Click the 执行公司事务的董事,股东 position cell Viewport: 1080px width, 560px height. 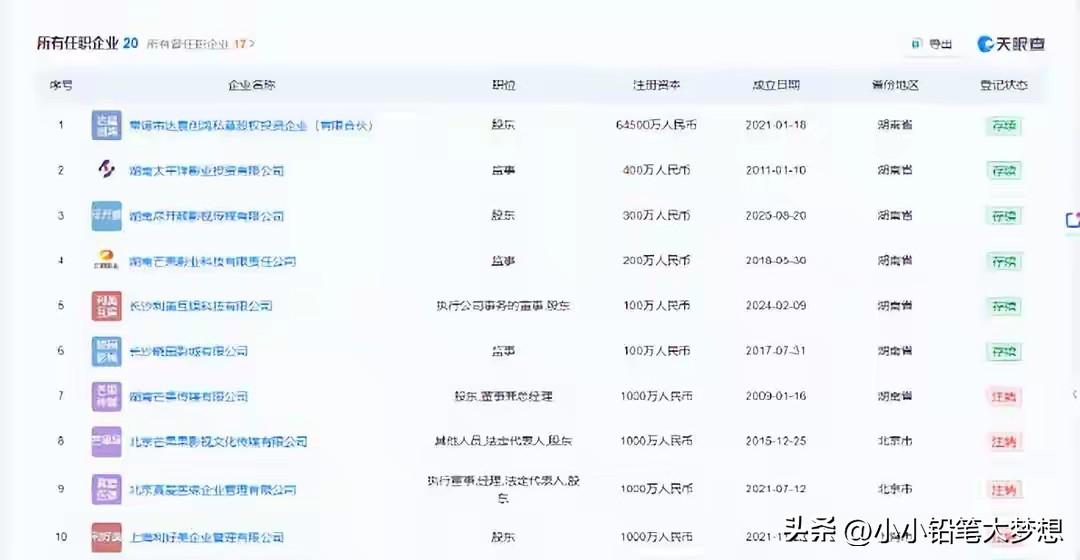click(503, 305)
